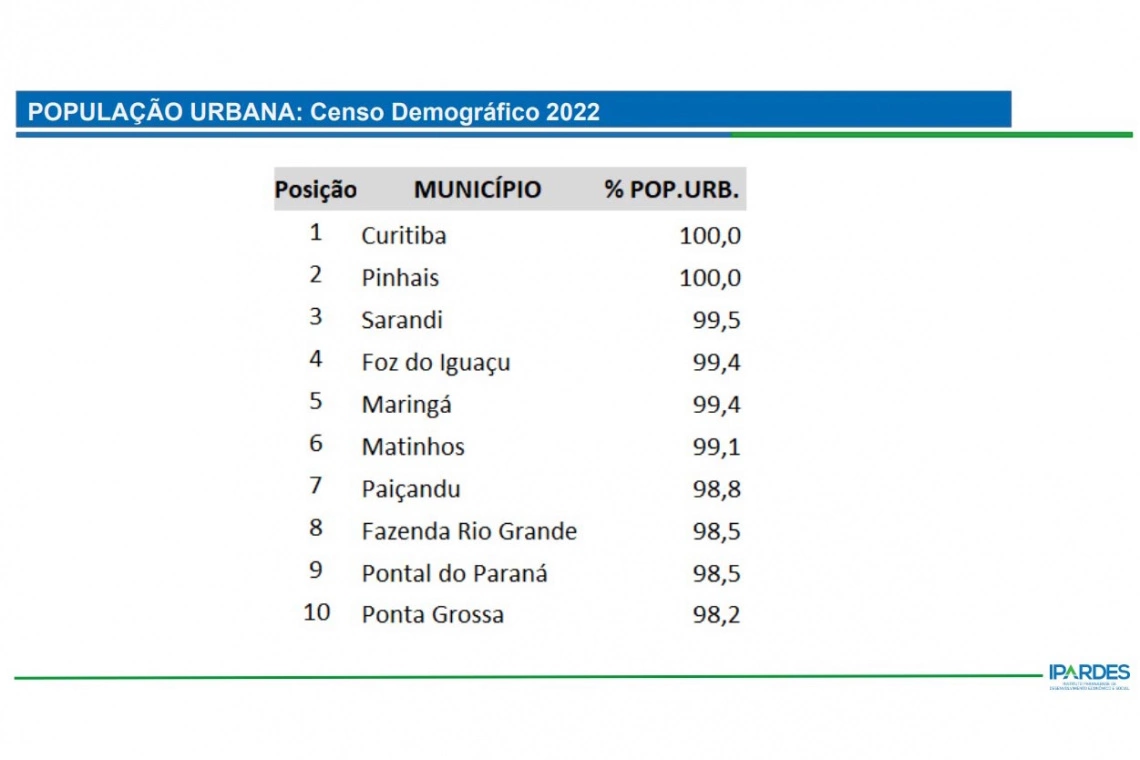Click the Foz do Iguaçu entry
This screenshot has height=760, width=1140.
(436, 362)
